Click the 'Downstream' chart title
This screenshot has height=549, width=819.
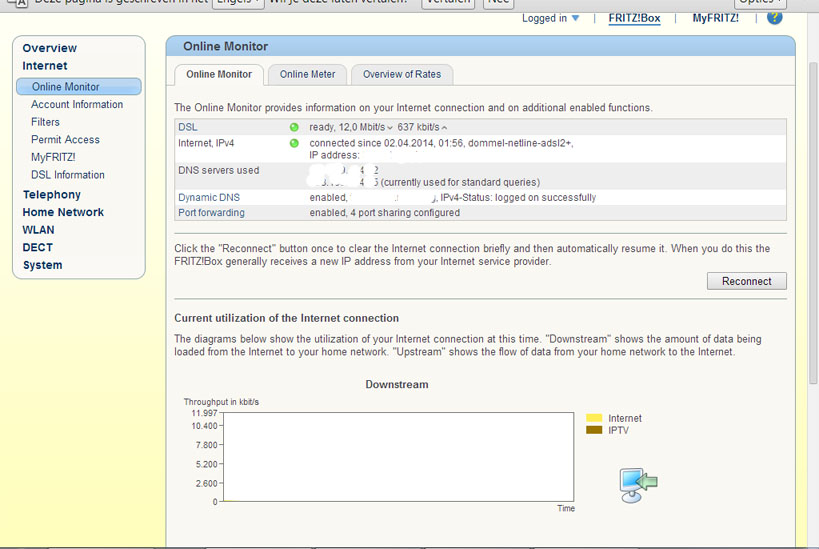397,384
